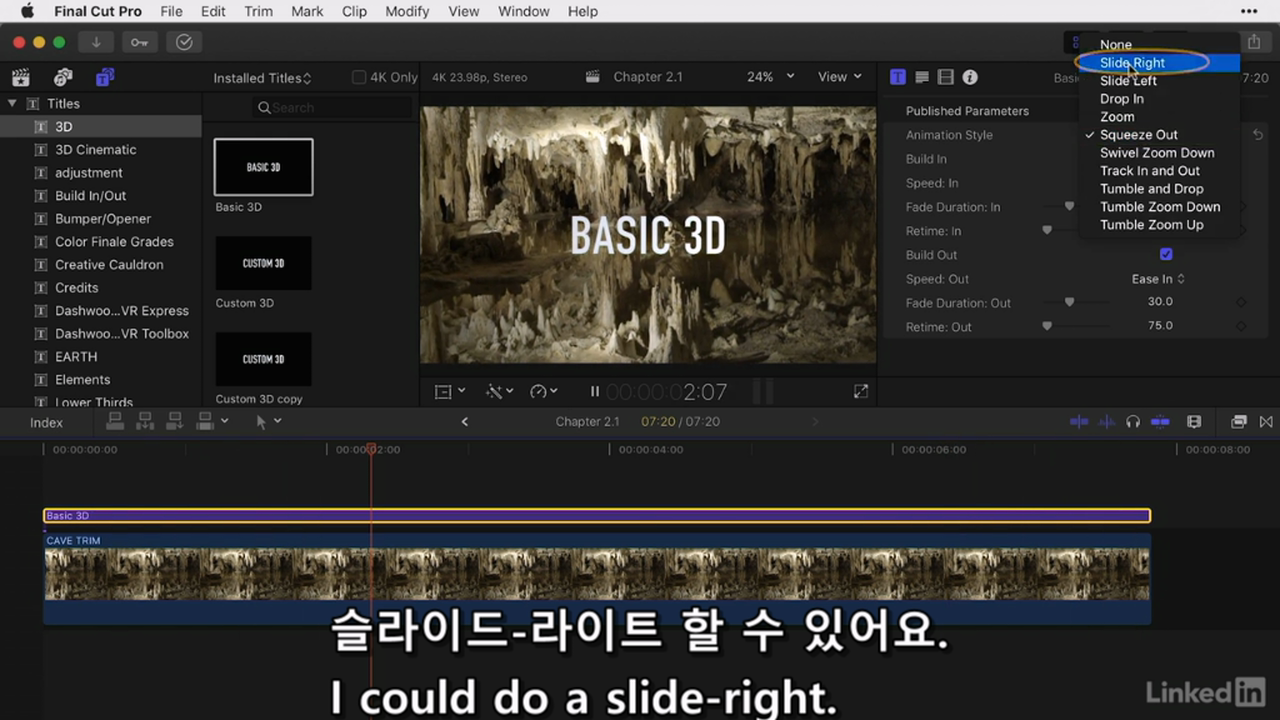Show the Photos and Audio sidebar
The height and width of the screenshot is (720, 1280).
63,77
